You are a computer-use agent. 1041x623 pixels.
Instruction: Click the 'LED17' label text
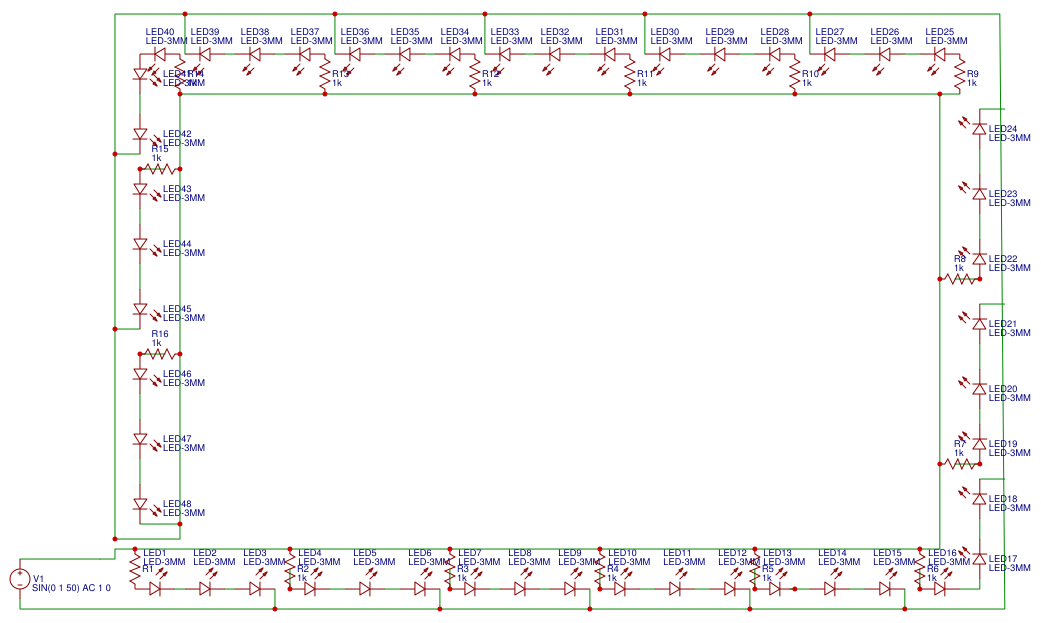tap(1002, 559)
